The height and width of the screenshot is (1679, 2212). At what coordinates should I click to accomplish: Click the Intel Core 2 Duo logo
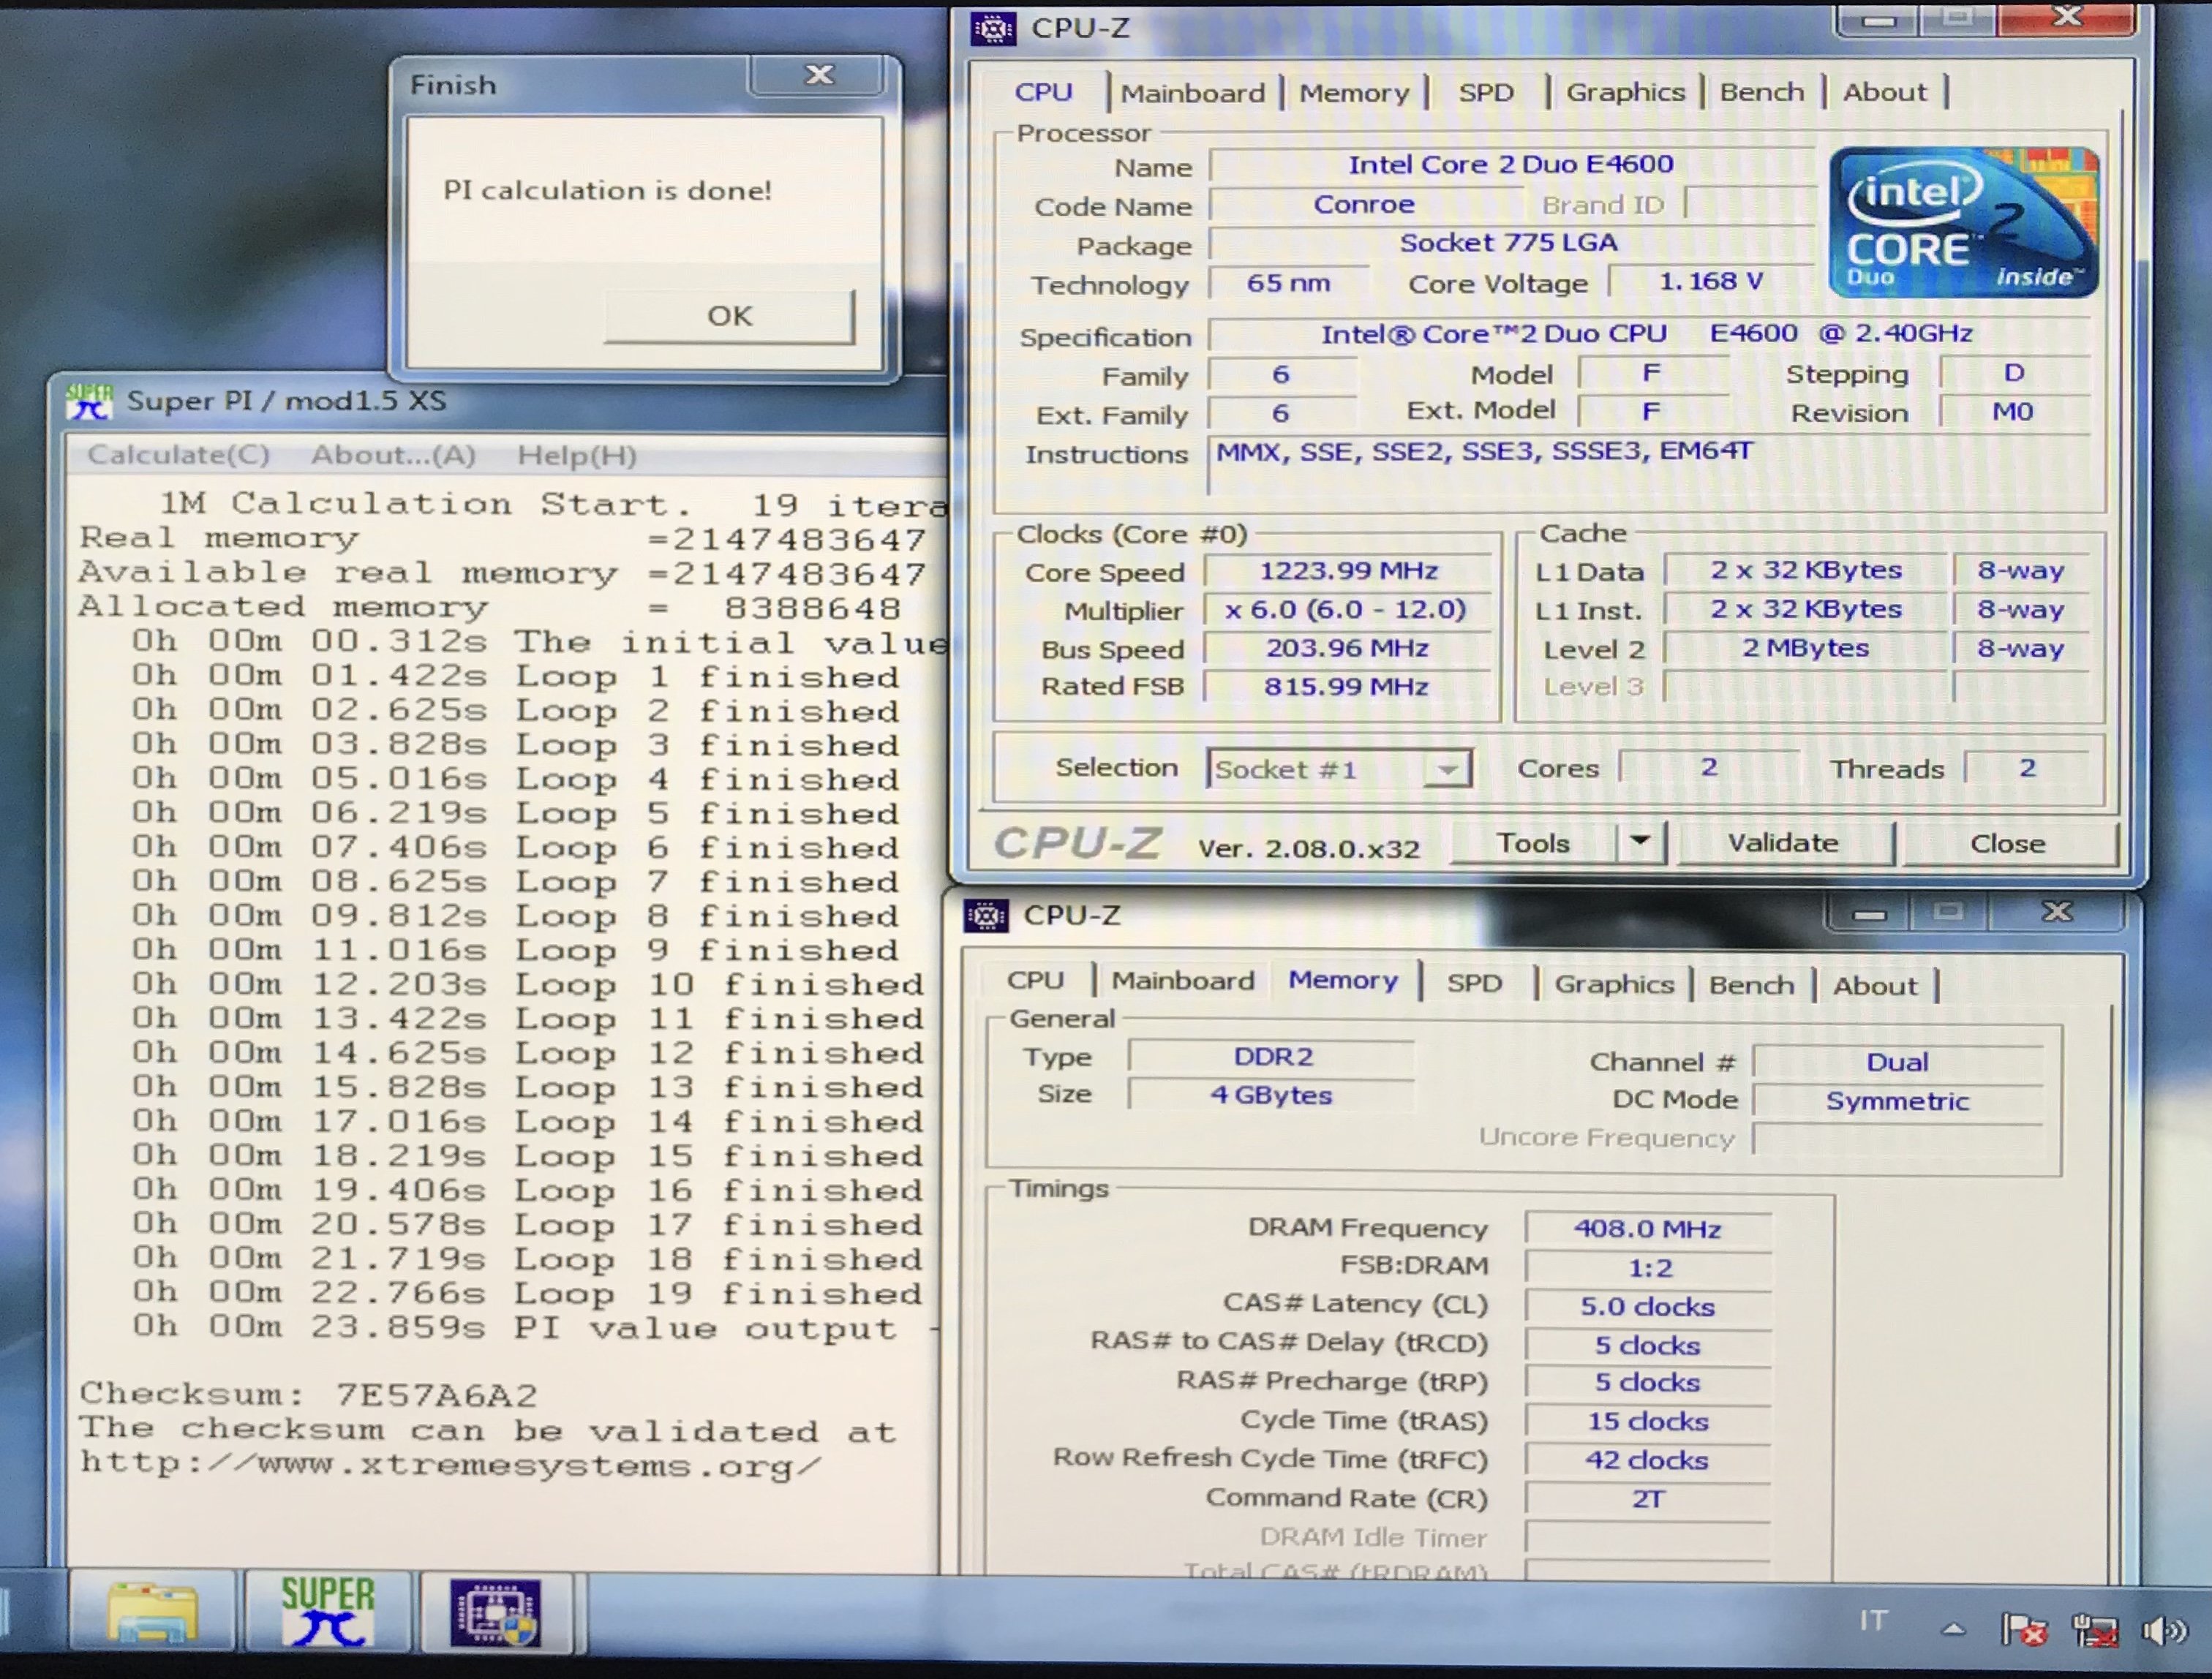coord(1963,222)
